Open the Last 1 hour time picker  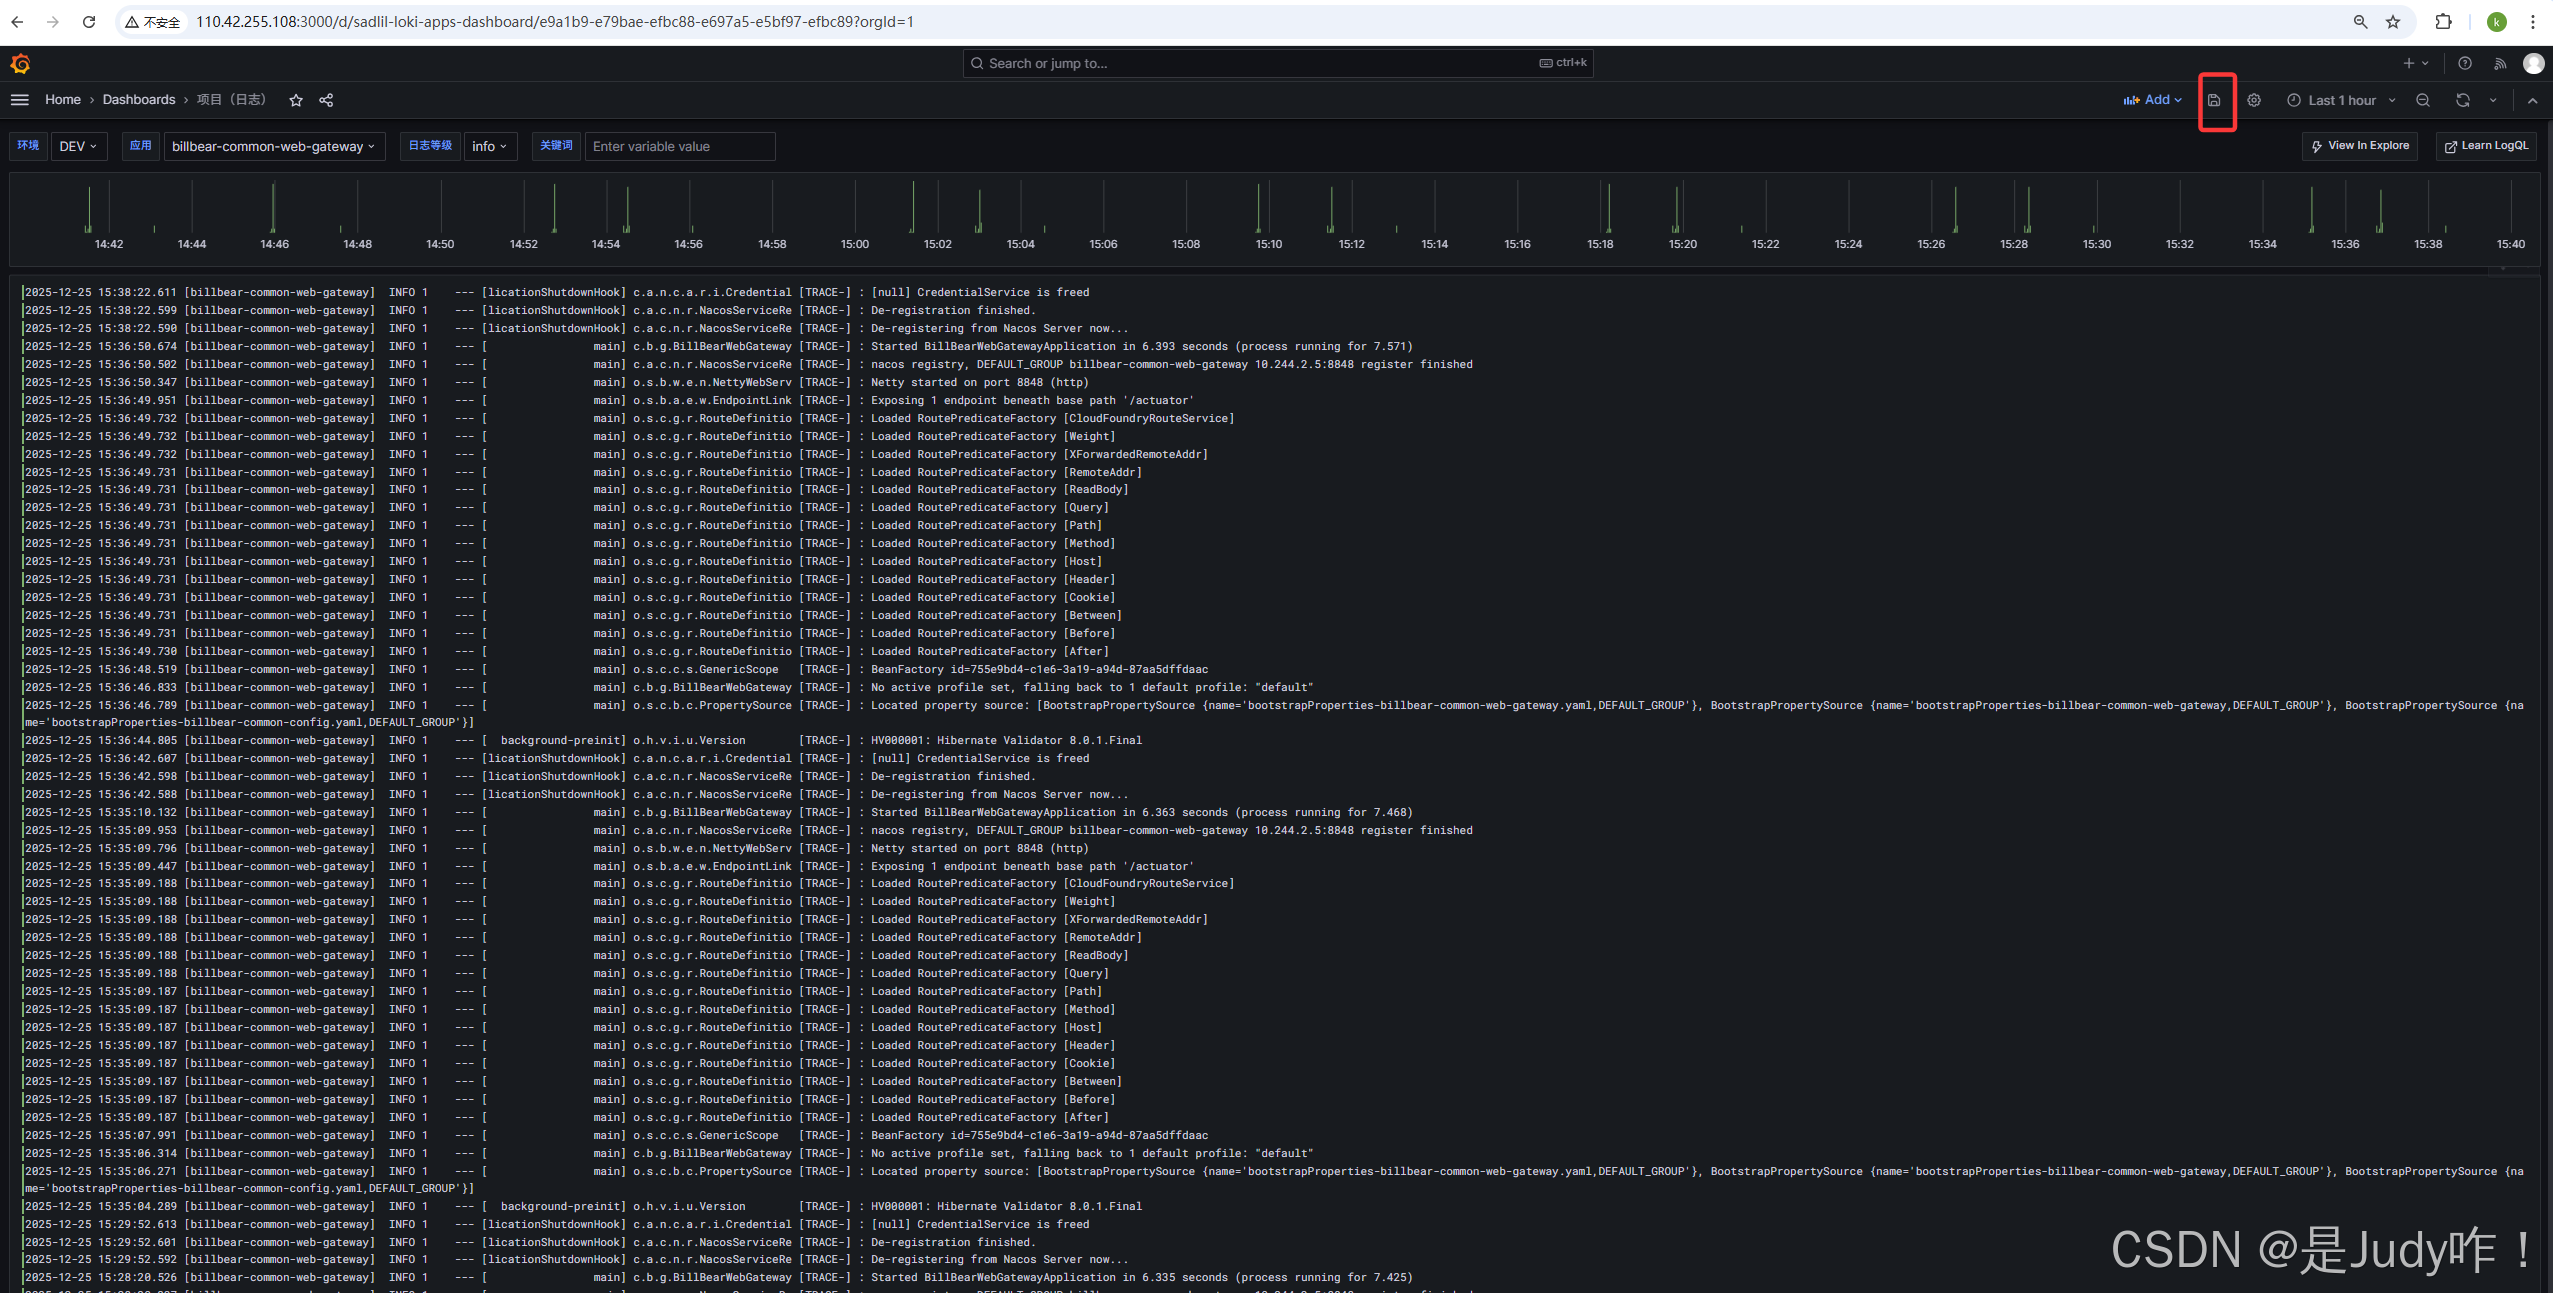pos(2341,100)
